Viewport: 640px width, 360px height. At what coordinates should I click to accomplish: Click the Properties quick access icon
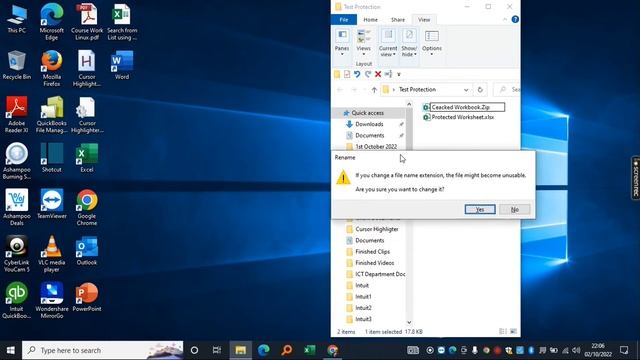(347, 74)
